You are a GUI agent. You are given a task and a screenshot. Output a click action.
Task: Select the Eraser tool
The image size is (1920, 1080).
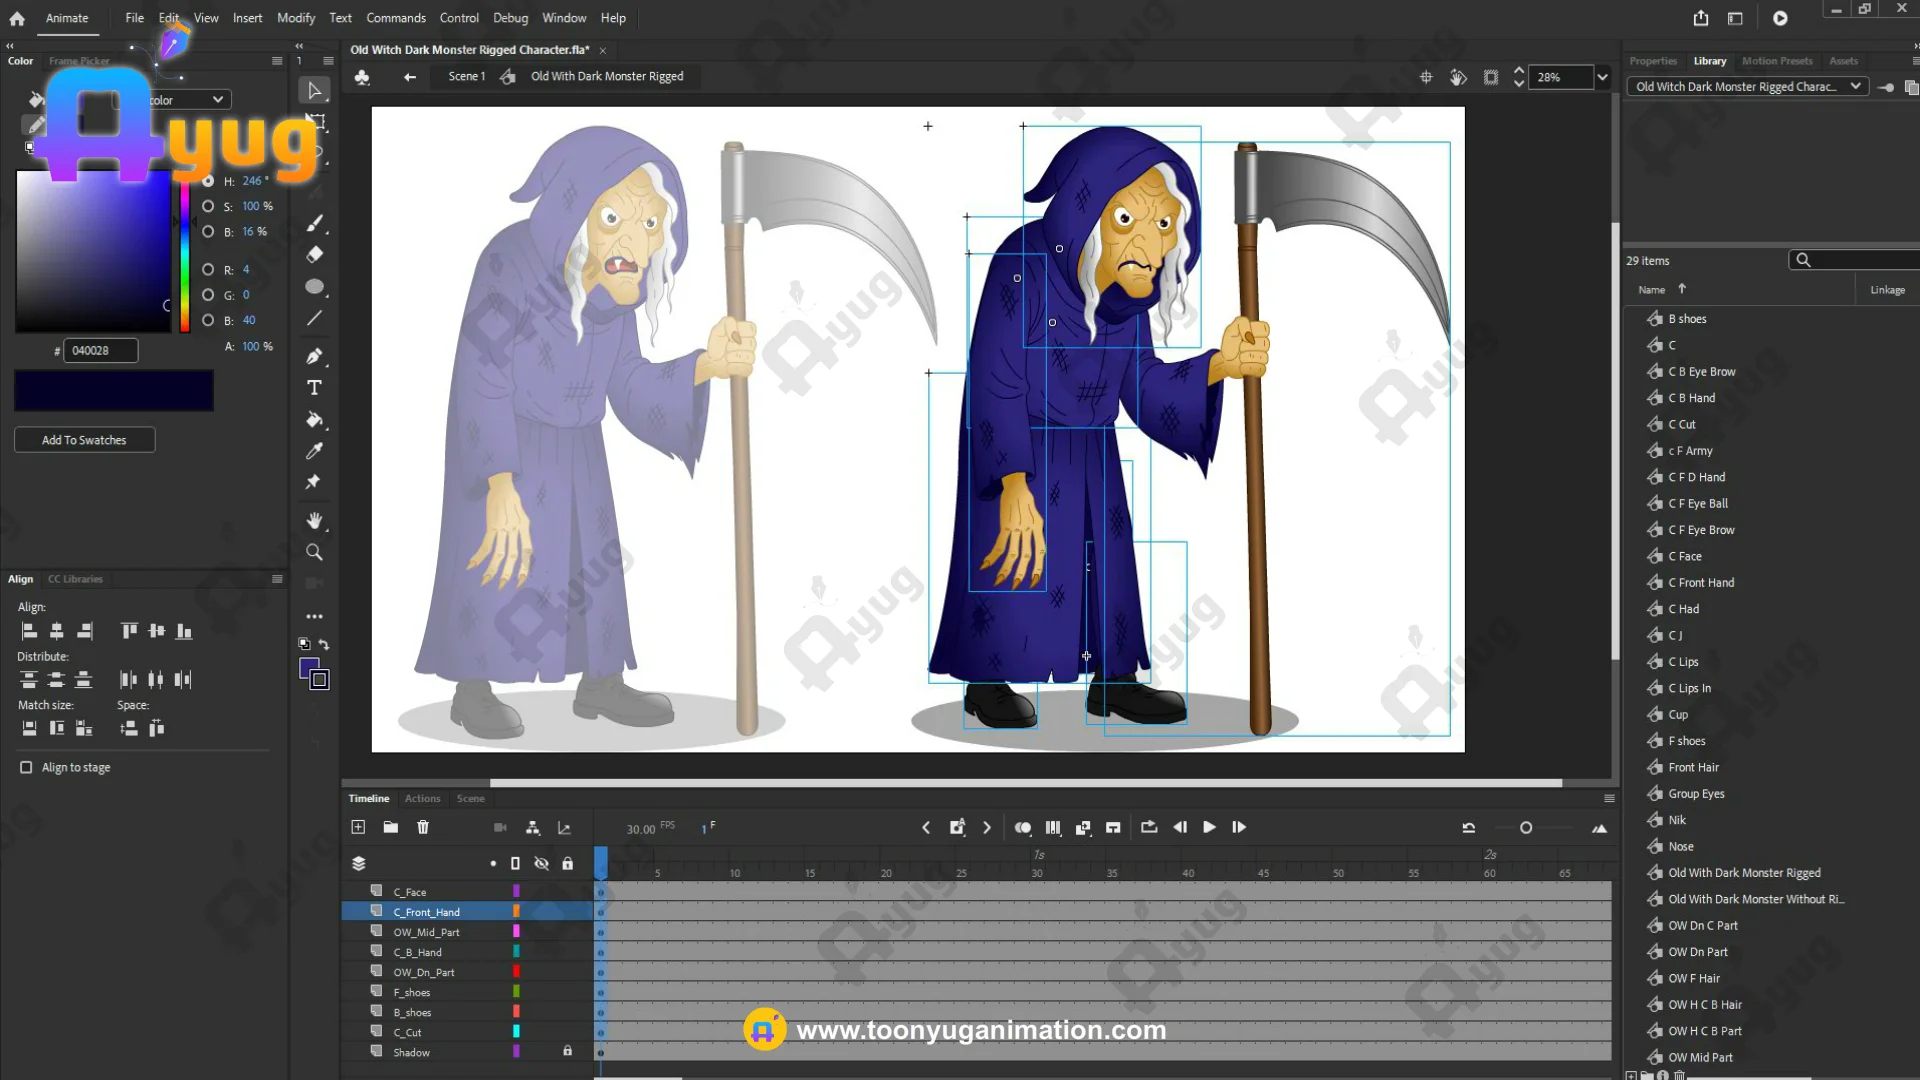click(x=314, y=254)
